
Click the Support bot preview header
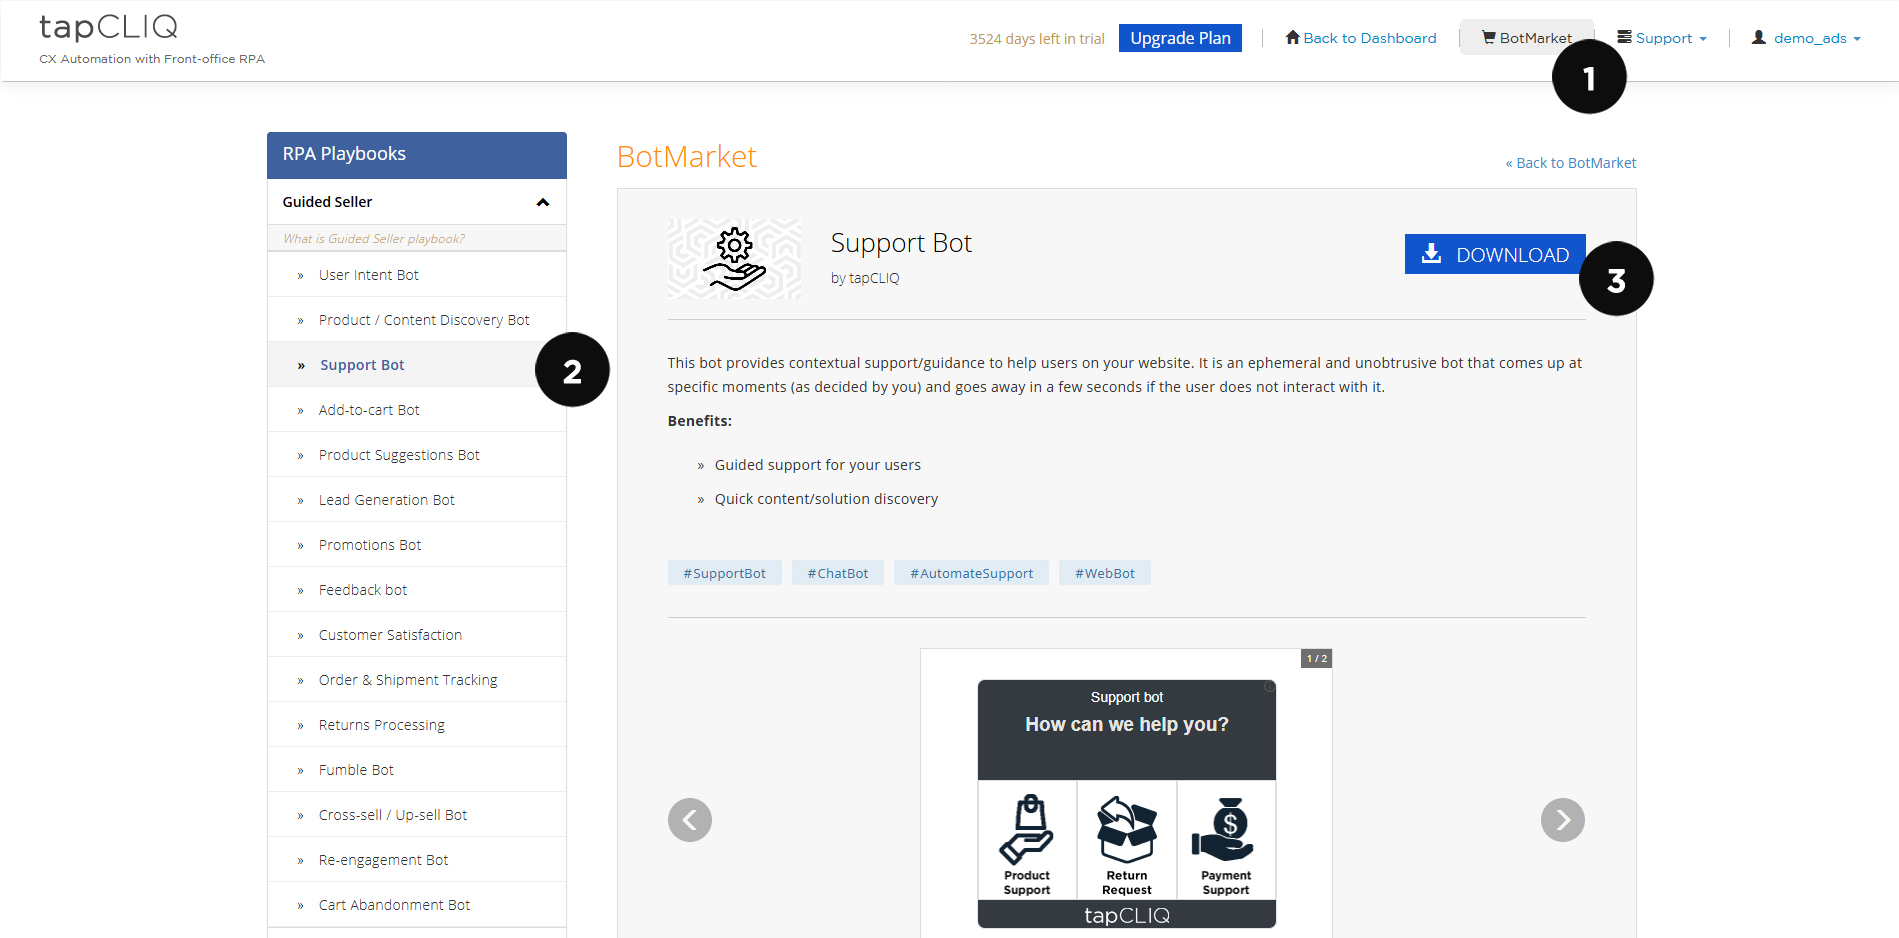(x=1127, y=729)
